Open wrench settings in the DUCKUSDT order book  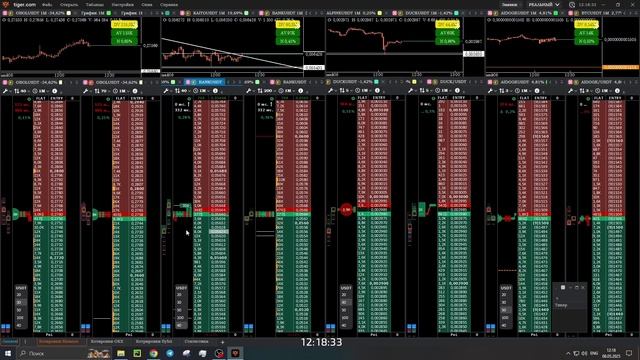[x=331, y=90]
